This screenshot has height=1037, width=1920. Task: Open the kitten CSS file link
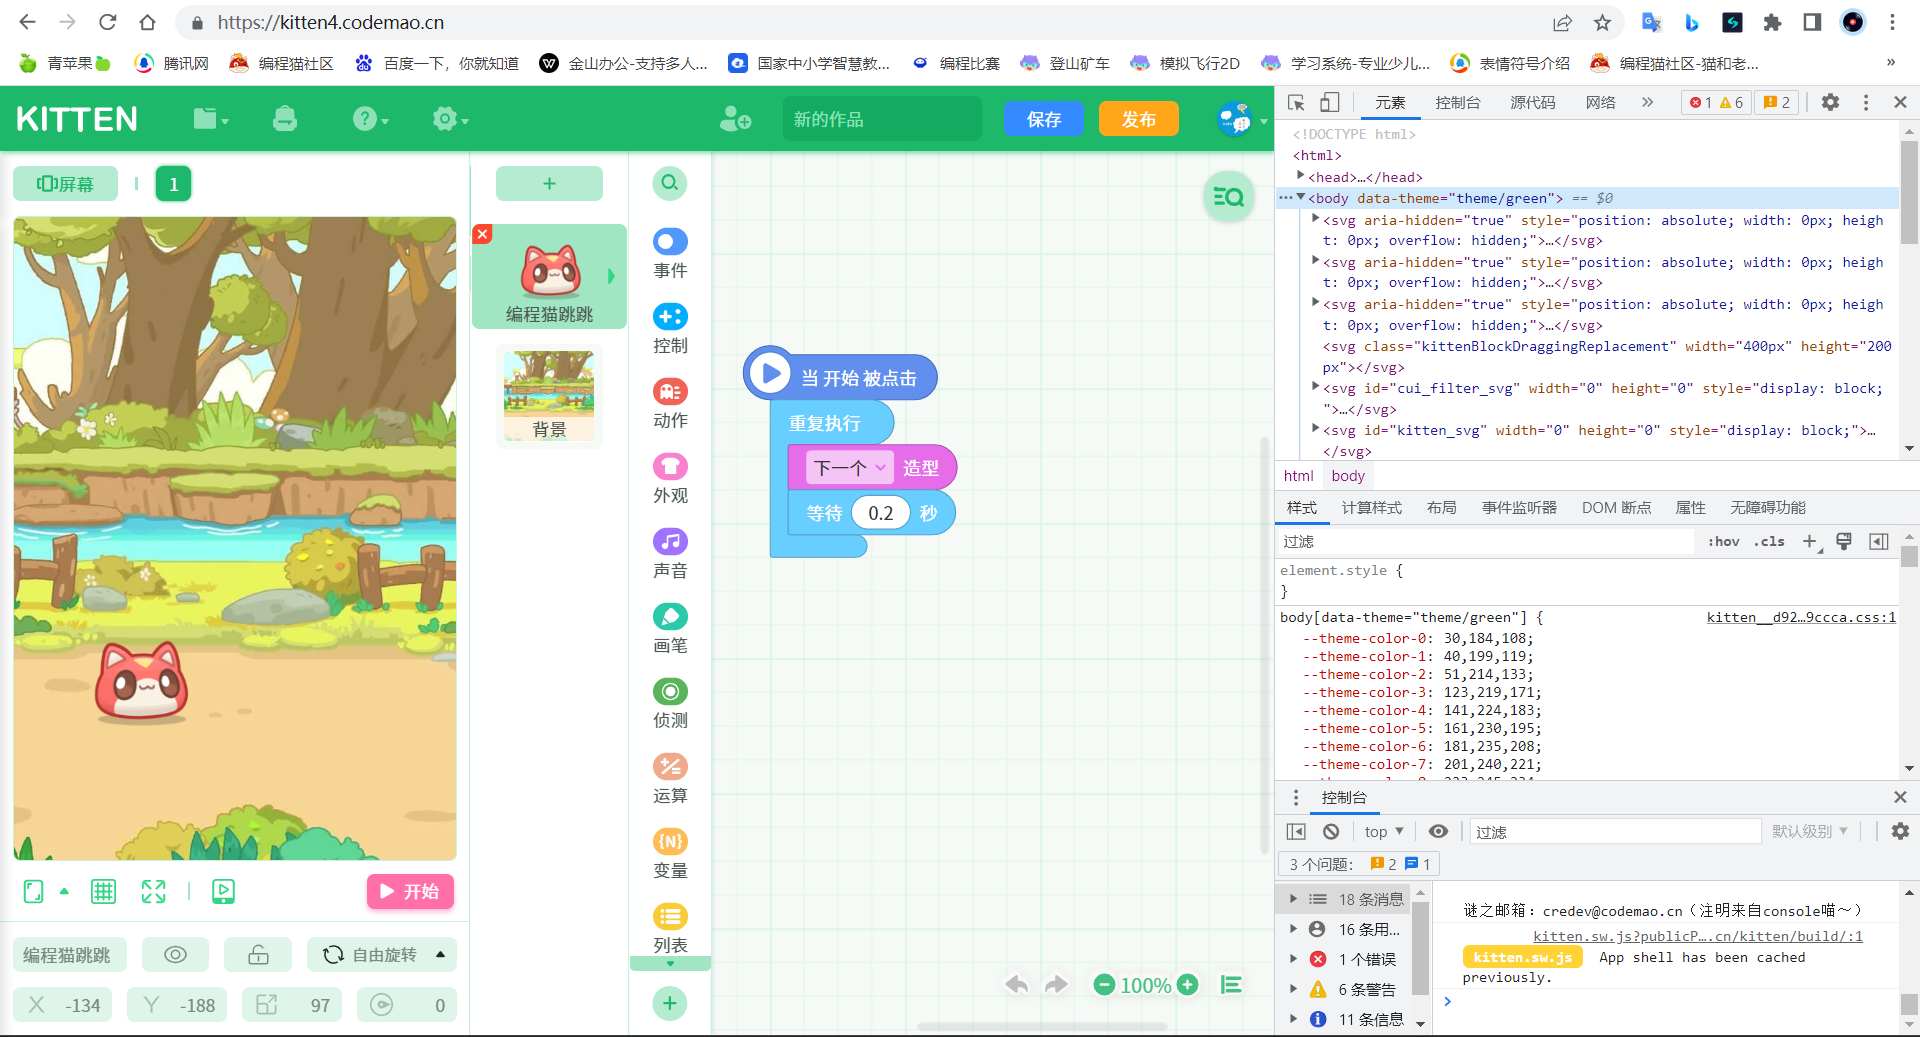pyautogui.click(x=1801, y=617)
